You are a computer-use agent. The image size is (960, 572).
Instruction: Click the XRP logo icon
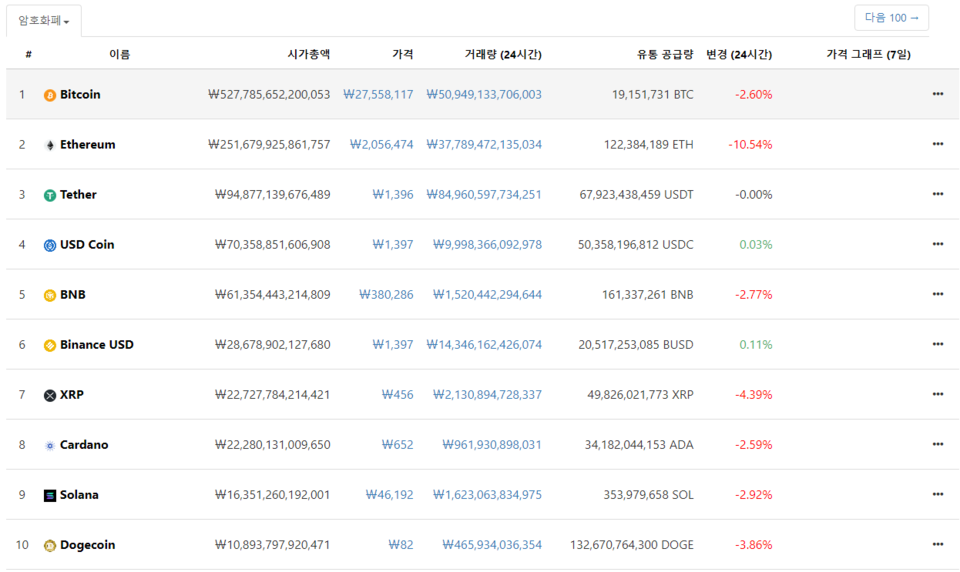[x=50, y=395]
